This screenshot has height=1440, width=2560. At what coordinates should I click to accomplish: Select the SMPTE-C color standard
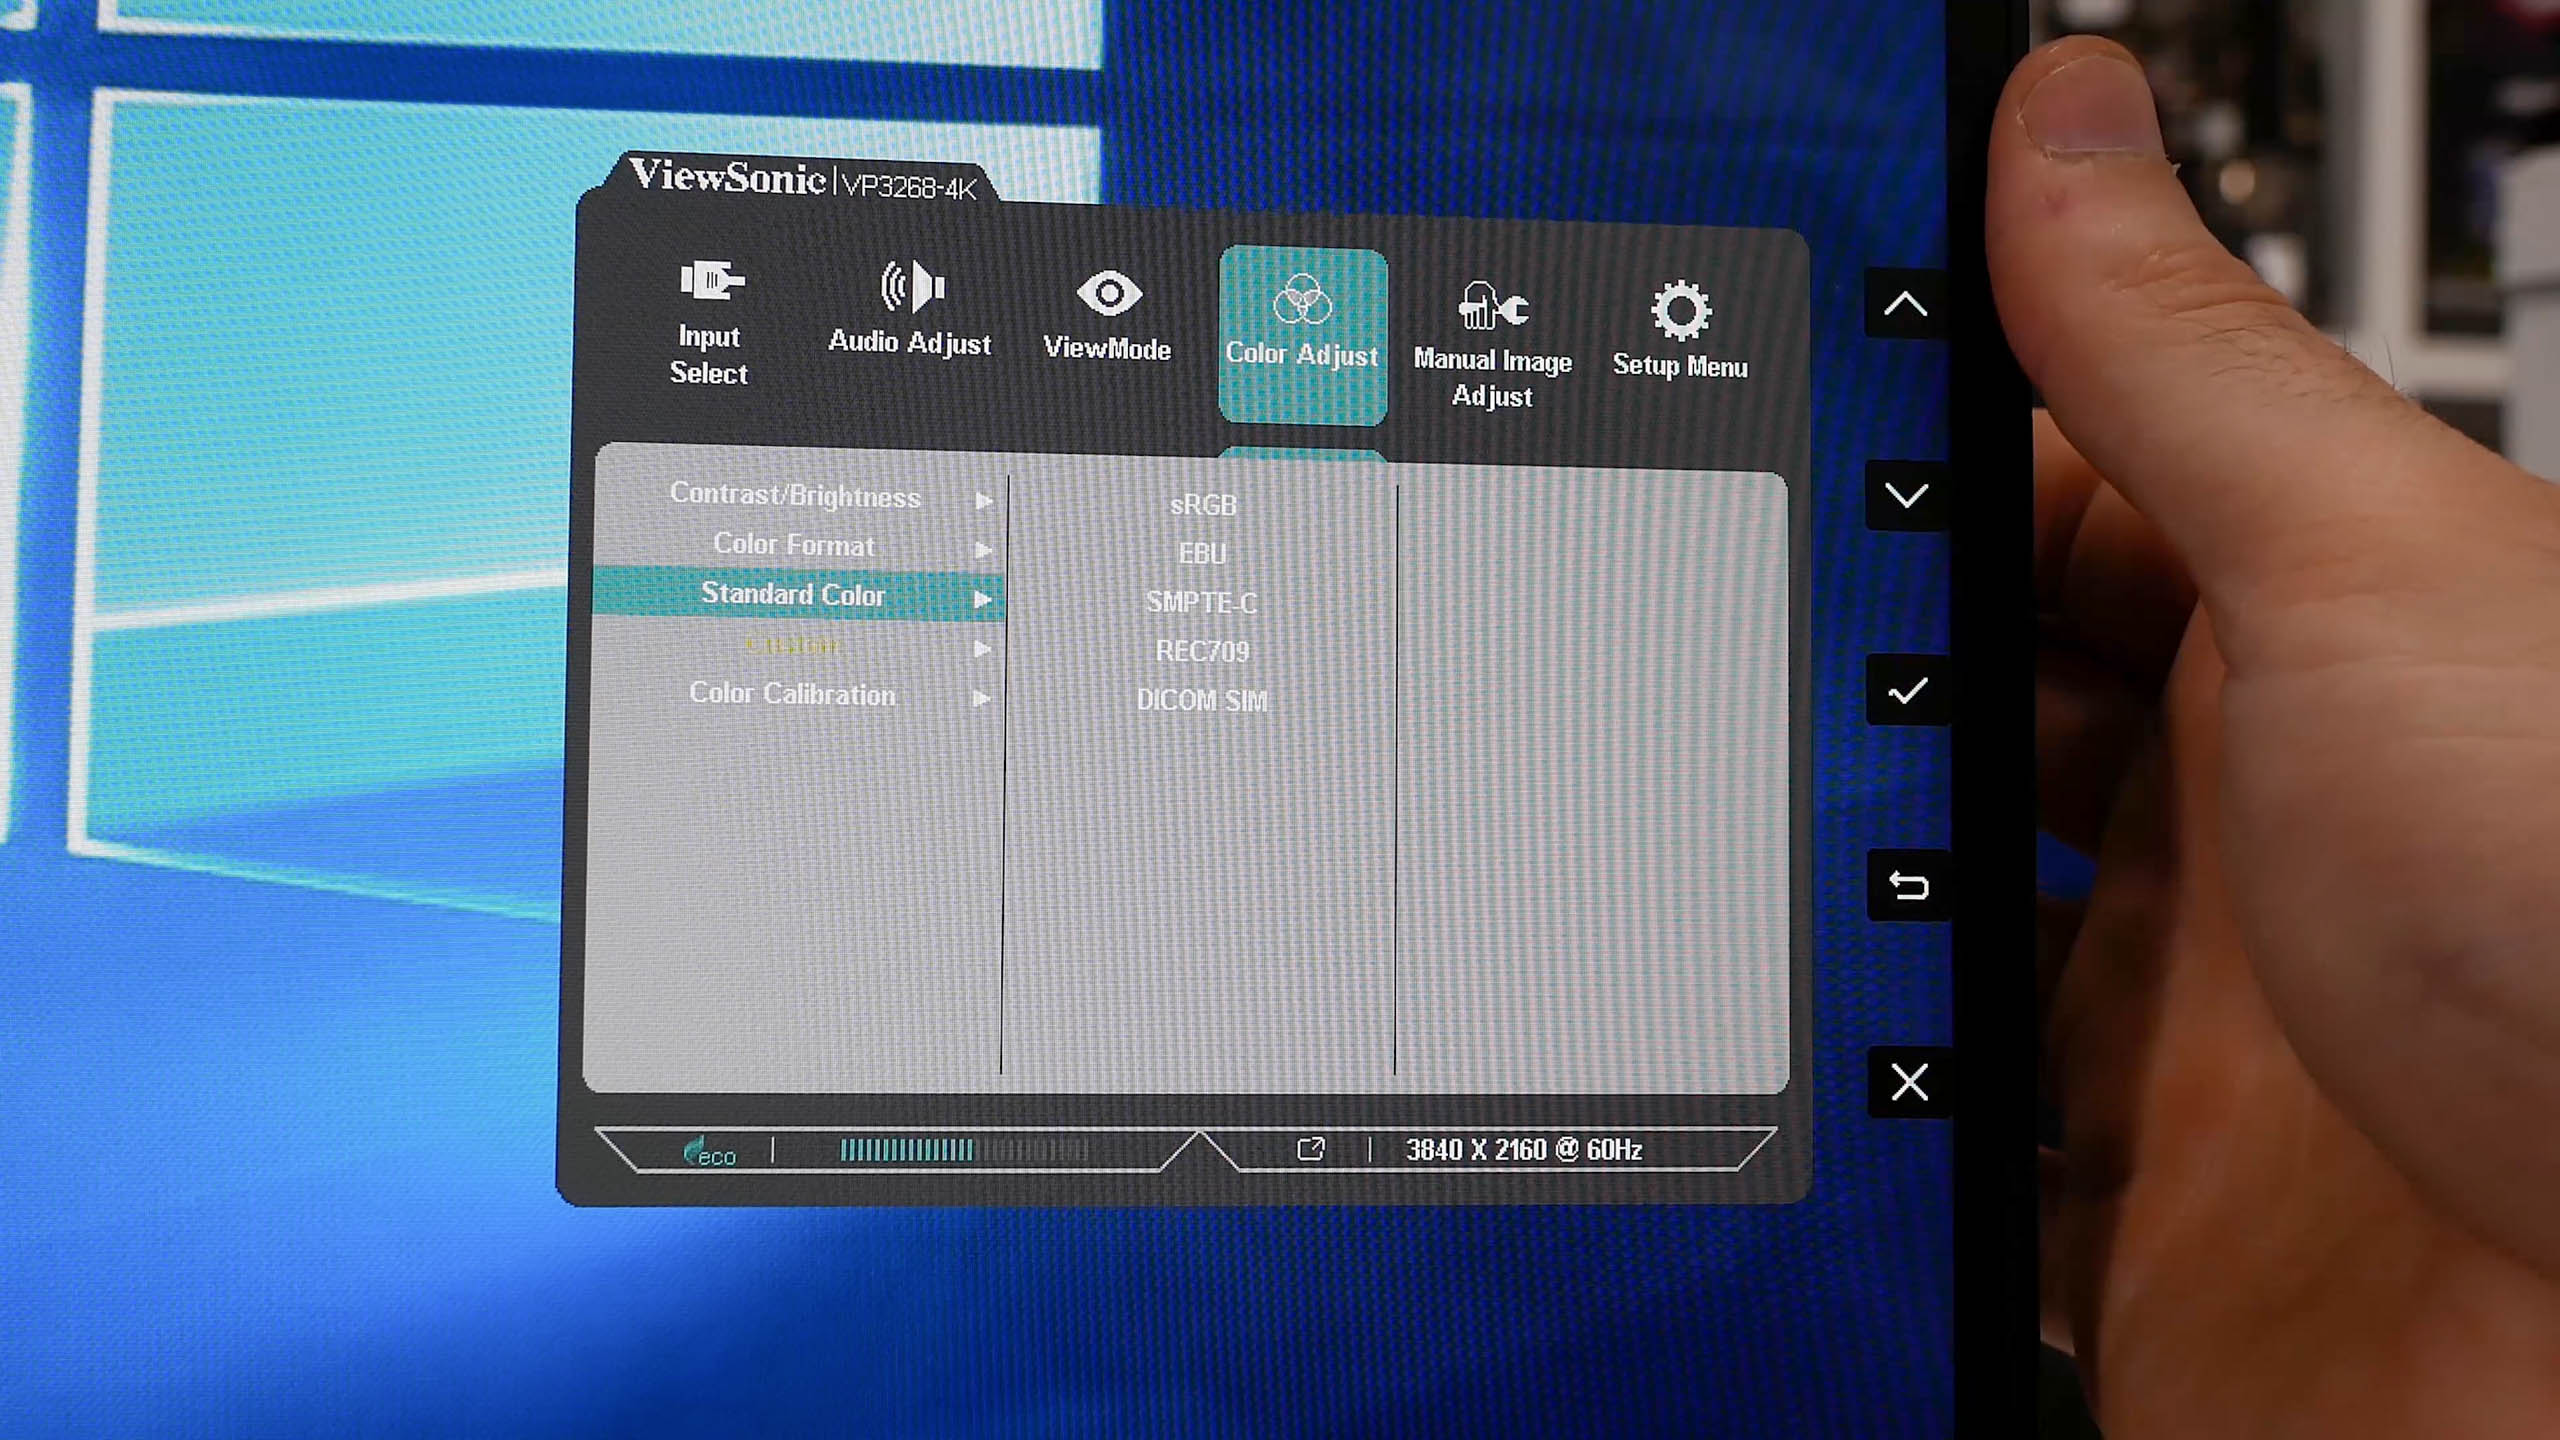coord(1201,603)
